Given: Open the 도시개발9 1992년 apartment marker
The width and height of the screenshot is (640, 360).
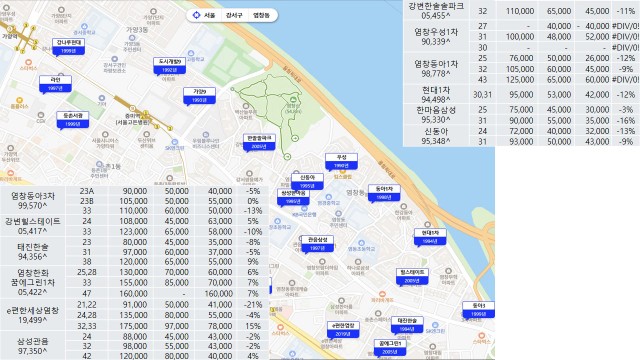Looking at the screenshot, I should 169,66.
